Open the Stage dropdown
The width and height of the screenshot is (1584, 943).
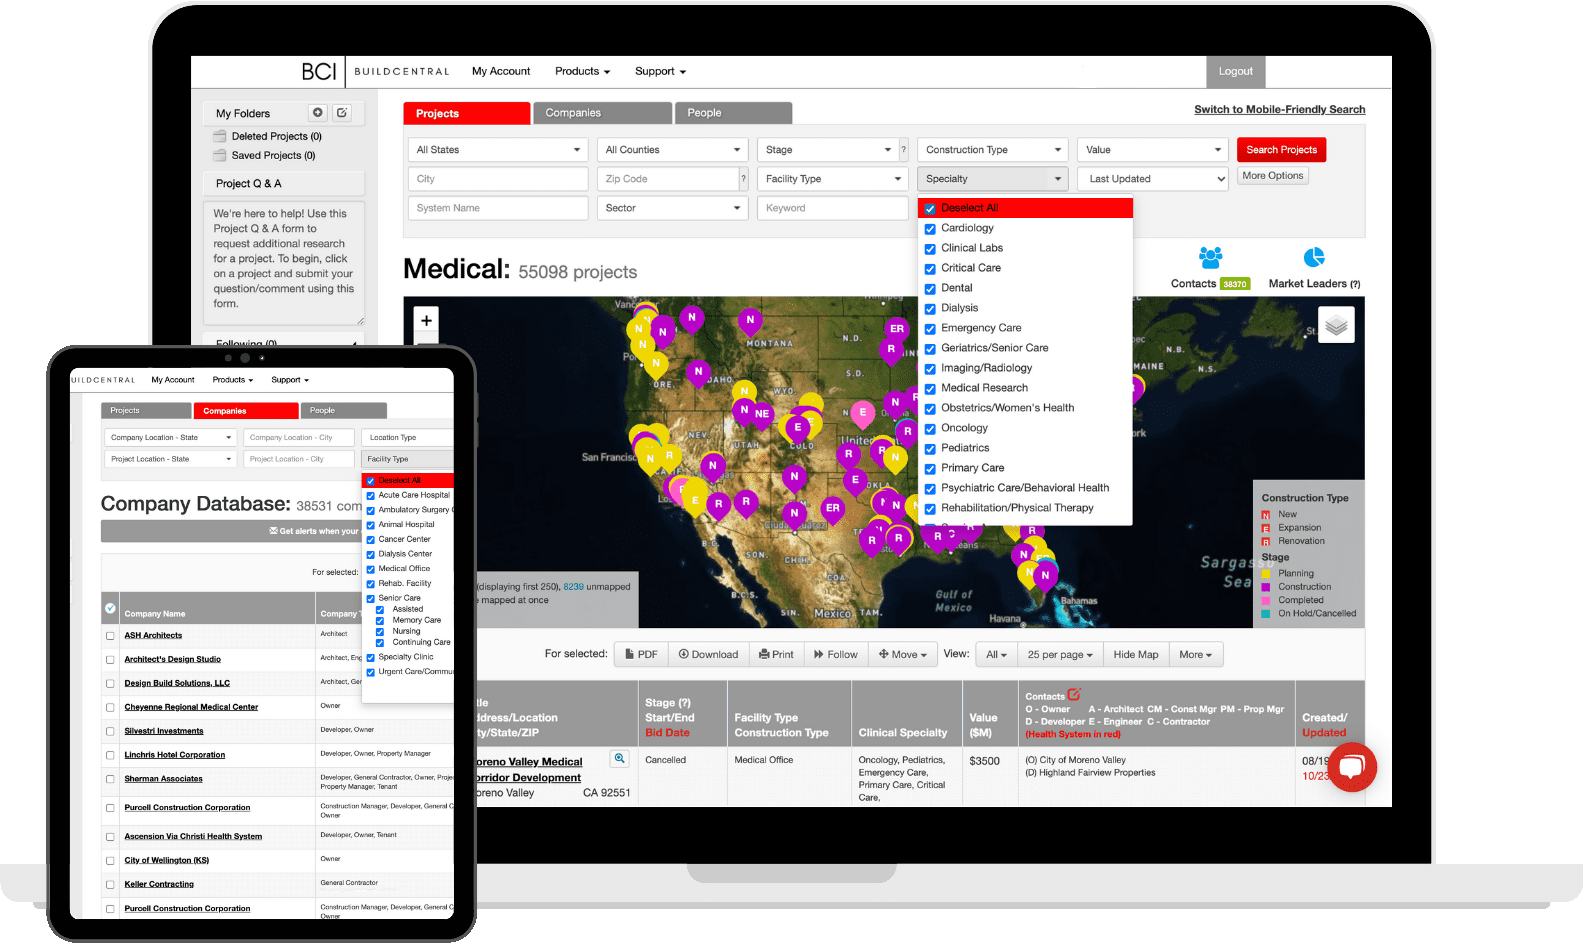(827, 150)
